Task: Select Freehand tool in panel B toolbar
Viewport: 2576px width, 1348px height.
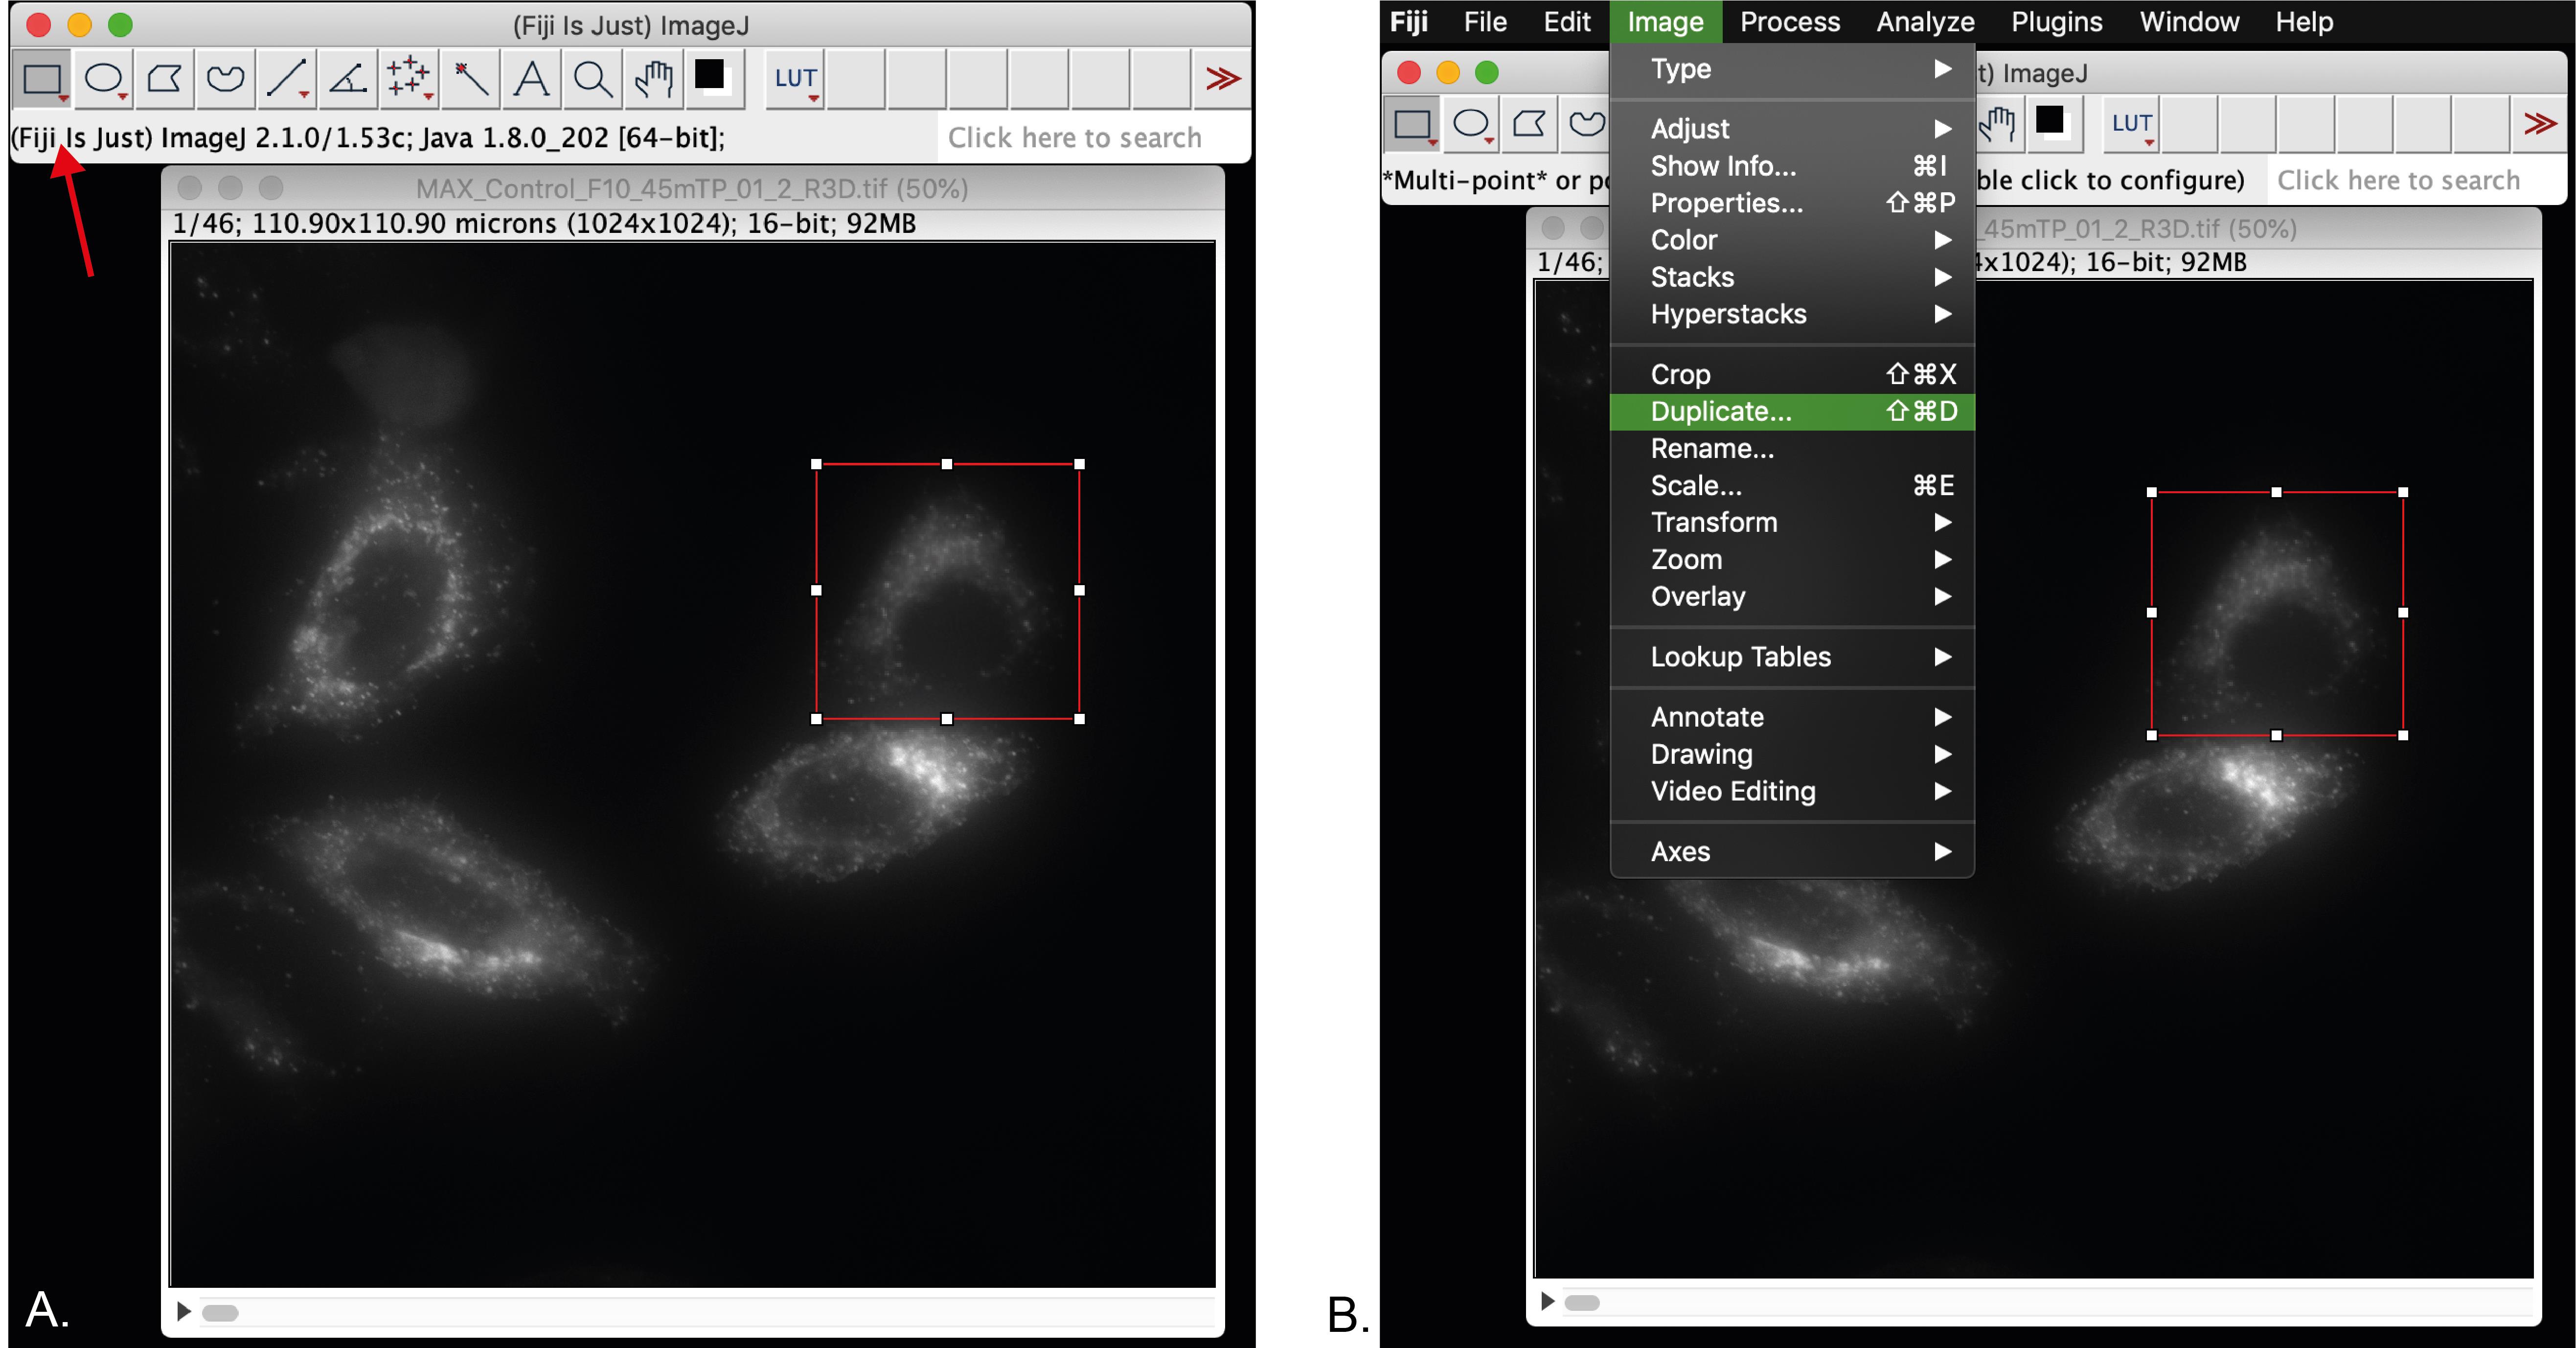Action: [x=1586, y=124]
